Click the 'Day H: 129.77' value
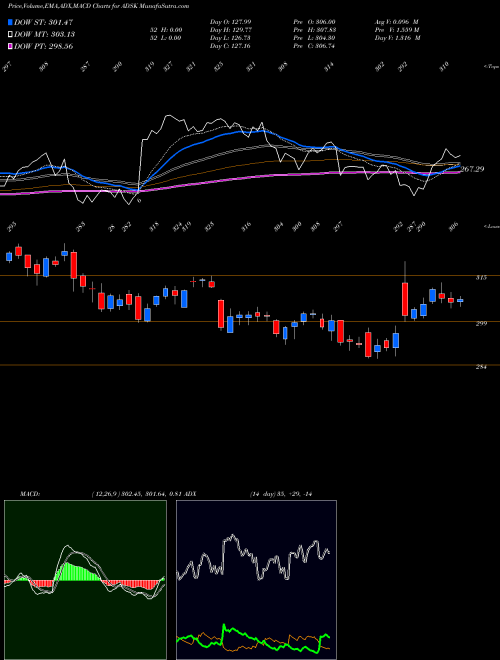The image size is (500, 660). pyautogui.click(x=230, y=30)
